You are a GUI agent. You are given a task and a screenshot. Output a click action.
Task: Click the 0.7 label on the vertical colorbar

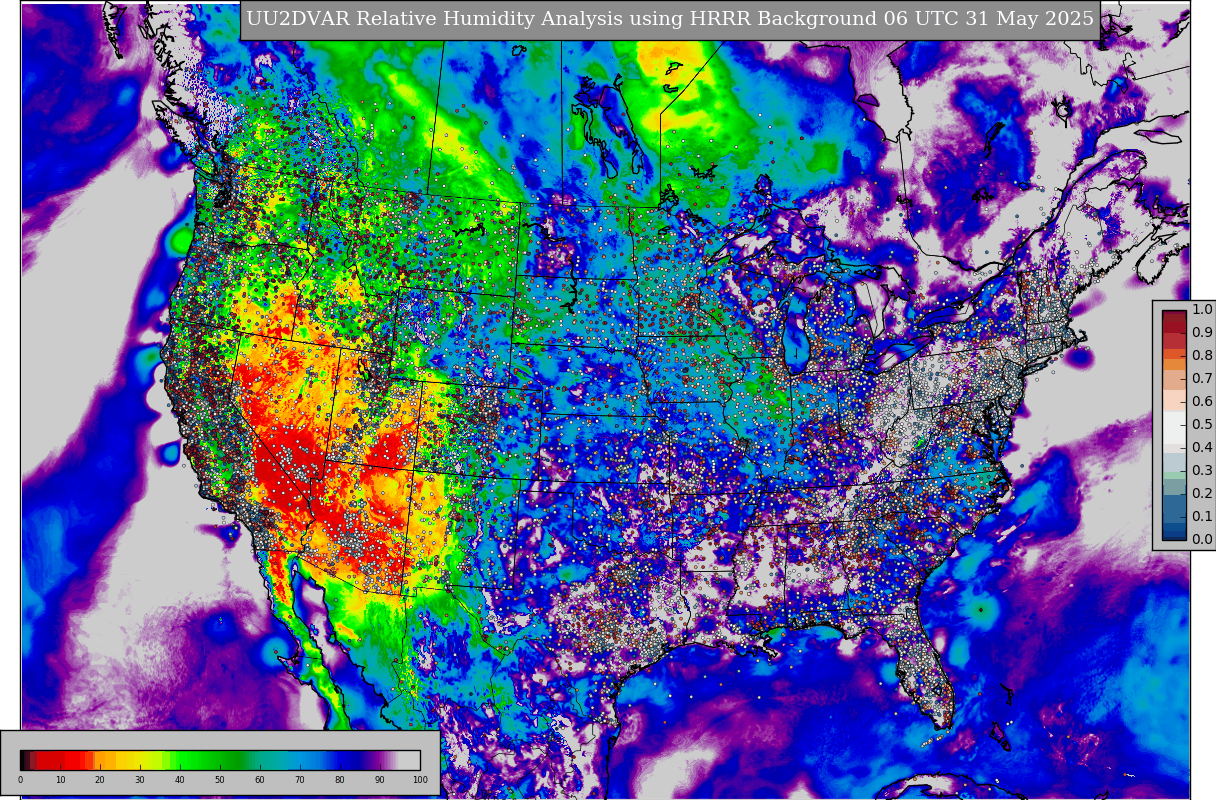(1202, 379)
